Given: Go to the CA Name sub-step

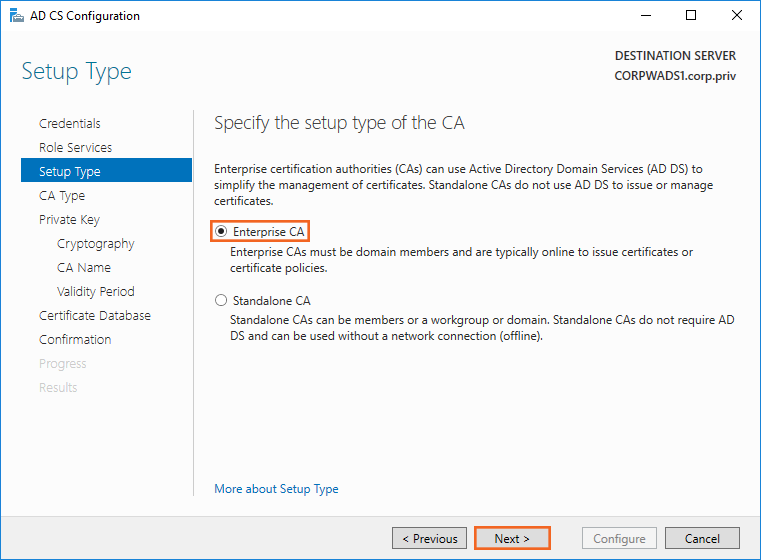Looking at the screenshot, I should pos(84,268).
